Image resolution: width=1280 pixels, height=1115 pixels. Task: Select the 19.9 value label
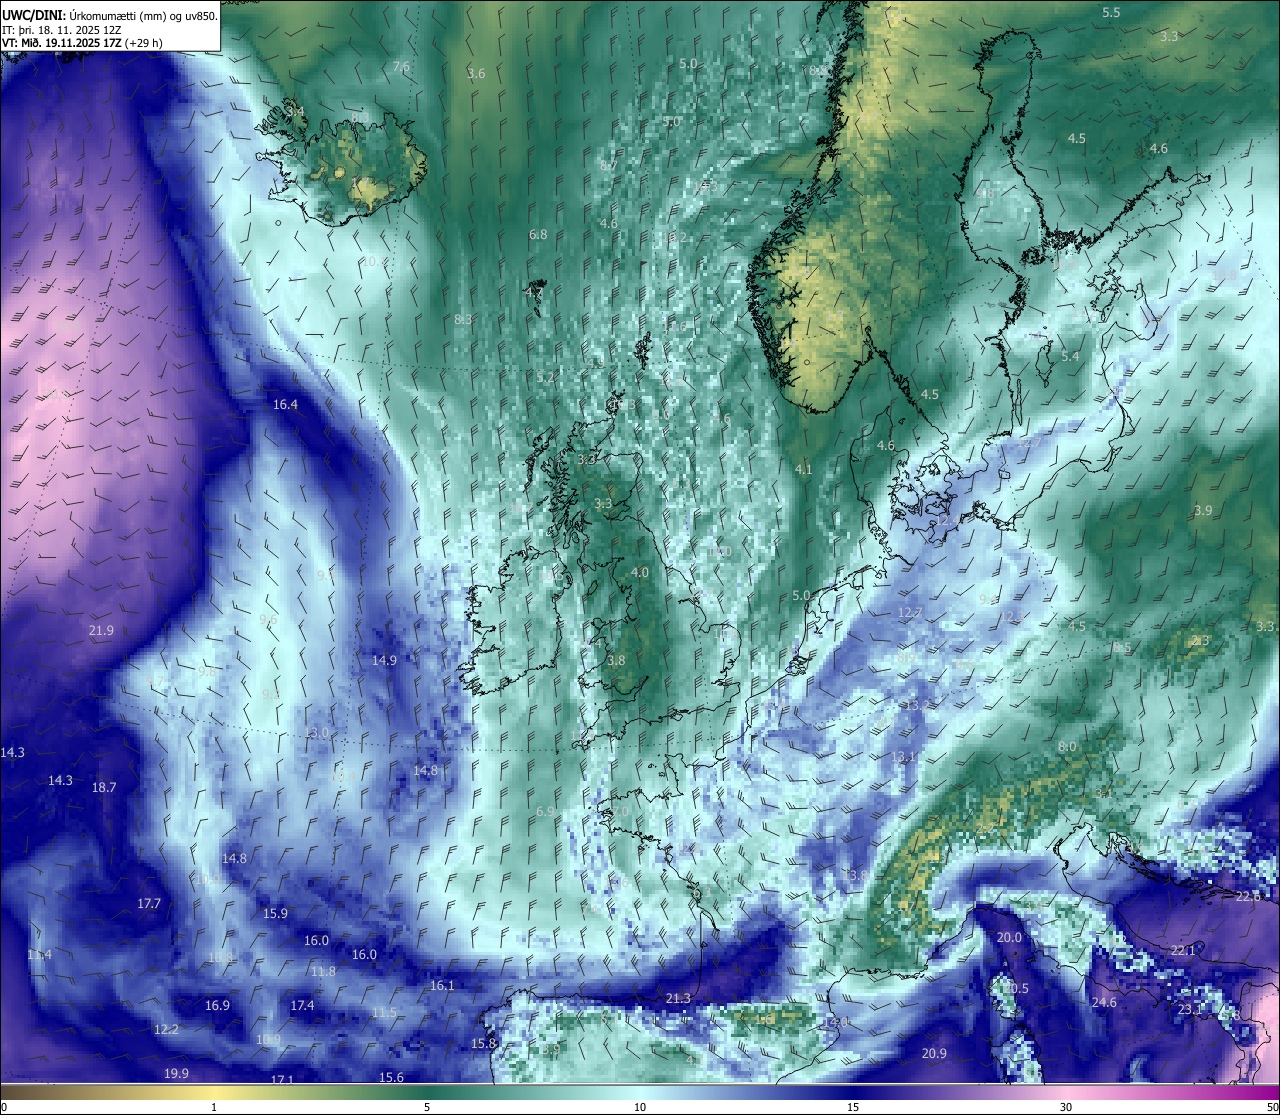[x=176, y=1074]
